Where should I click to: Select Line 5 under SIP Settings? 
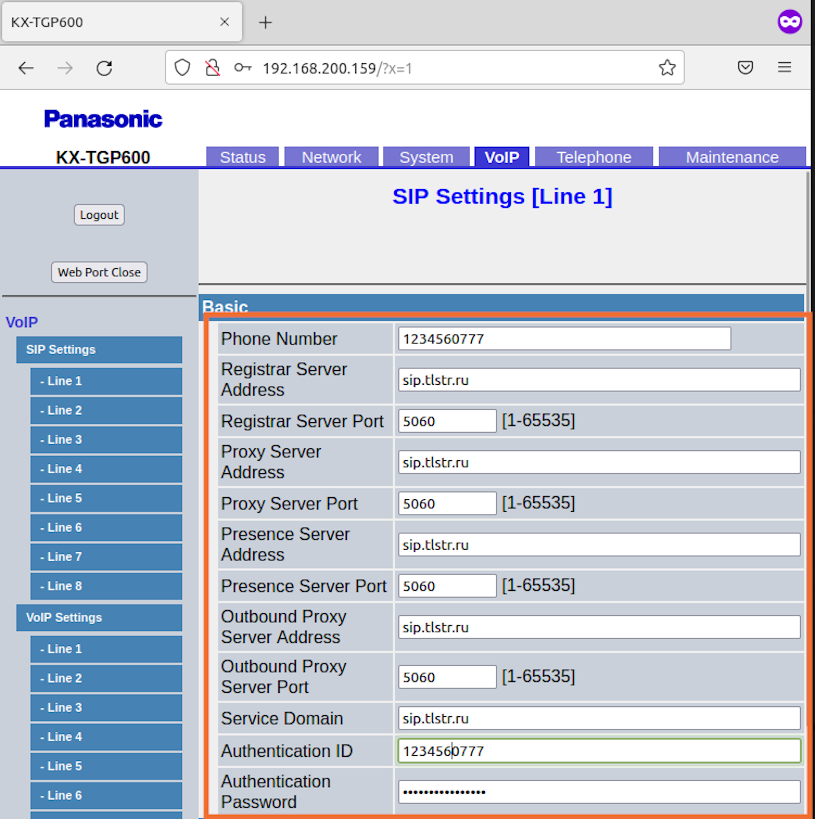pos(106,498)
